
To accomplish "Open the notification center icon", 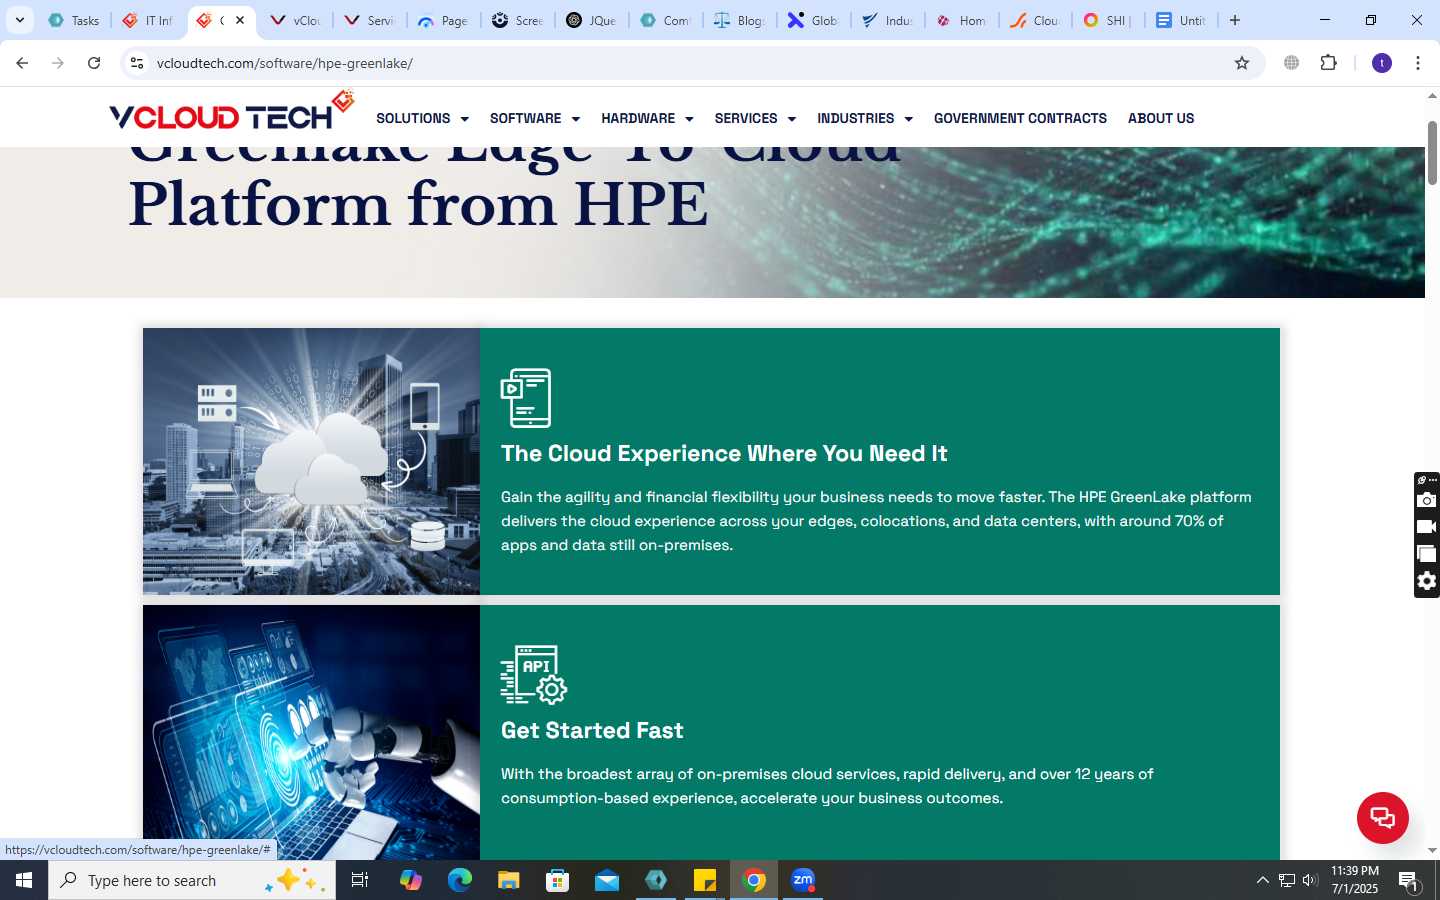I will click(x=1408, y=881).
